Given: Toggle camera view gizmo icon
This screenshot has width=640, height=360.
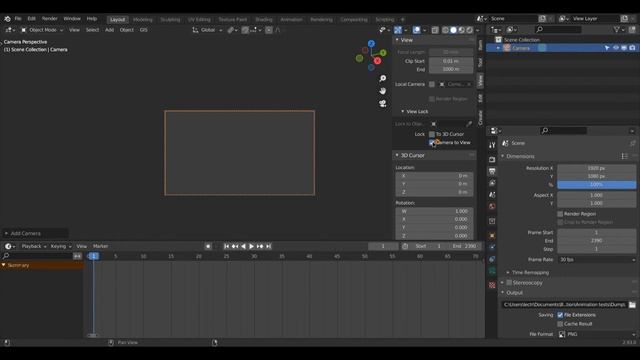Looking at the screenshot, I should (x=382, y=104).
